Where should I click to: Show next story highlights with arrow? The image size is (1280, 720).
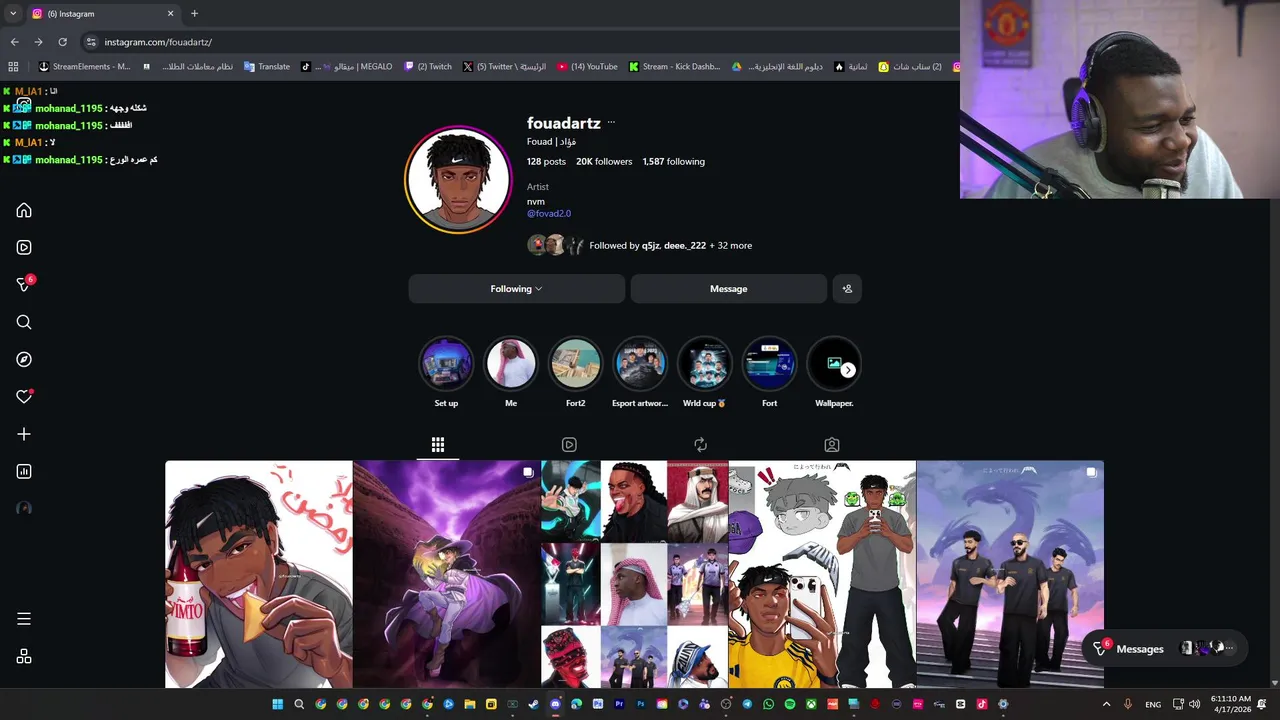coord(848,370)
